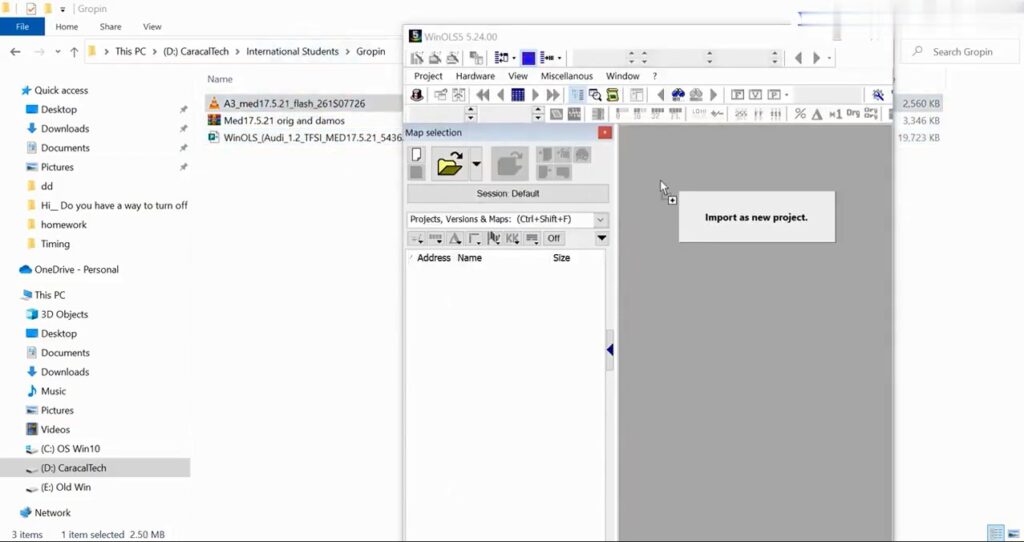
Task: Click the magic wand sparkle icon
Action: point(878,95)
